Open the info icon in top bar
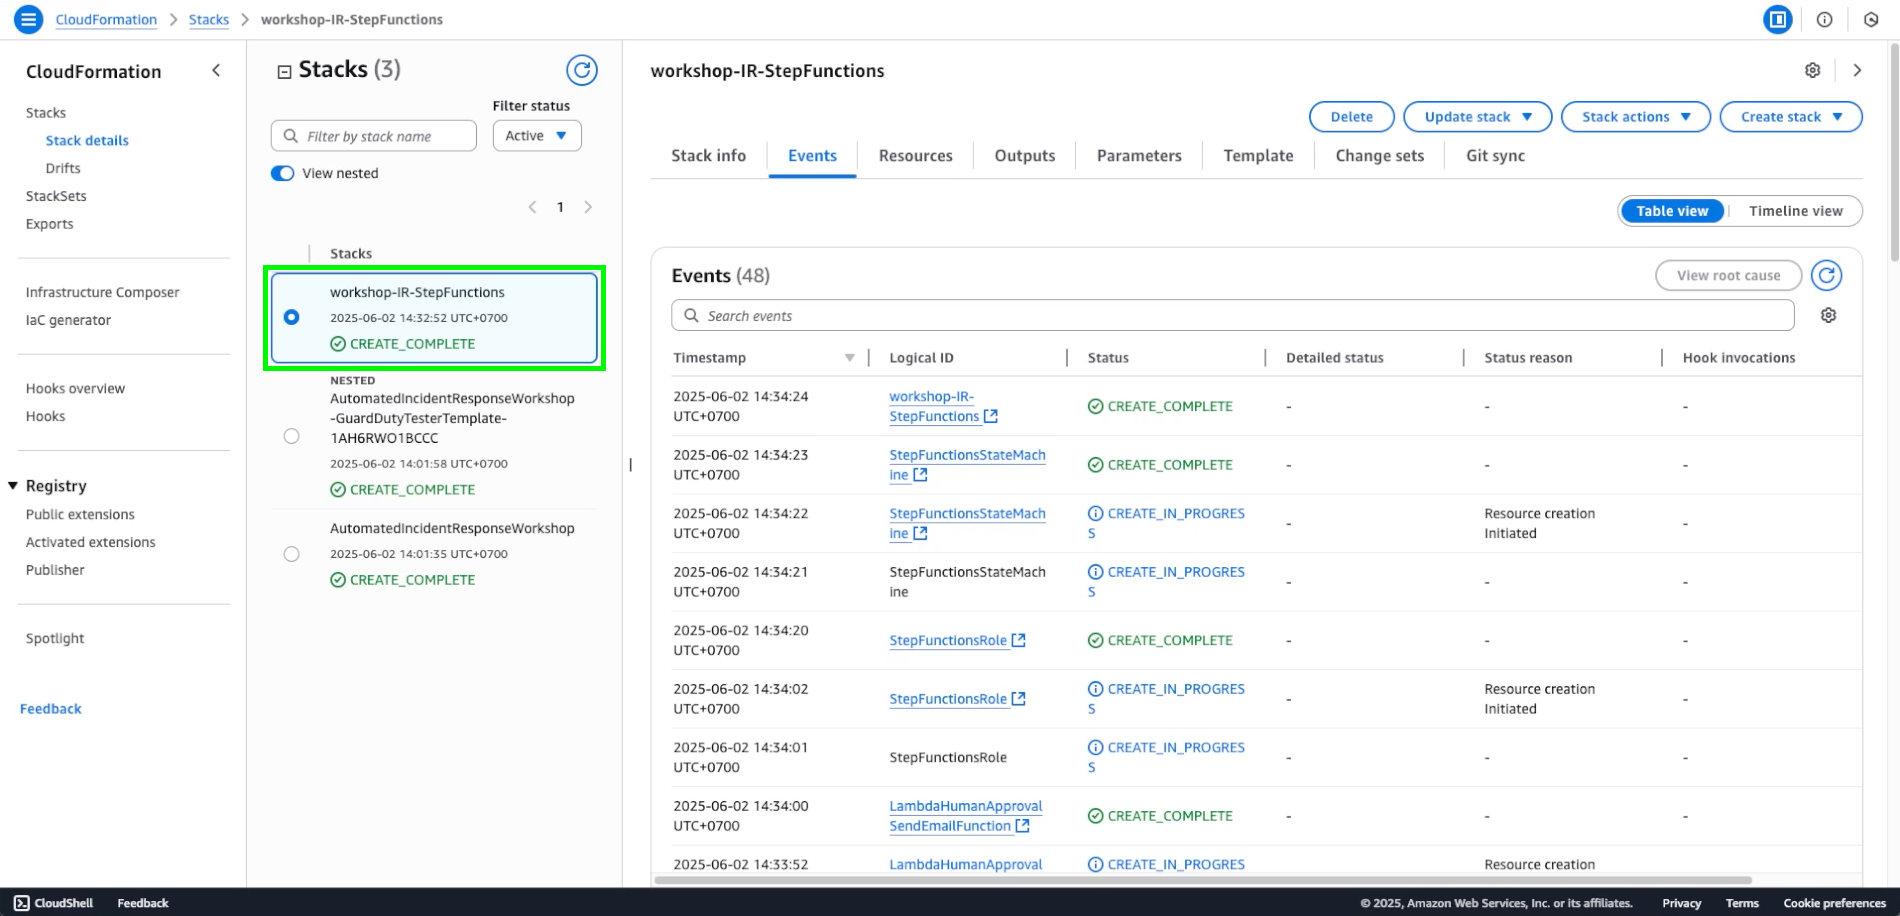 (1825, 19)
